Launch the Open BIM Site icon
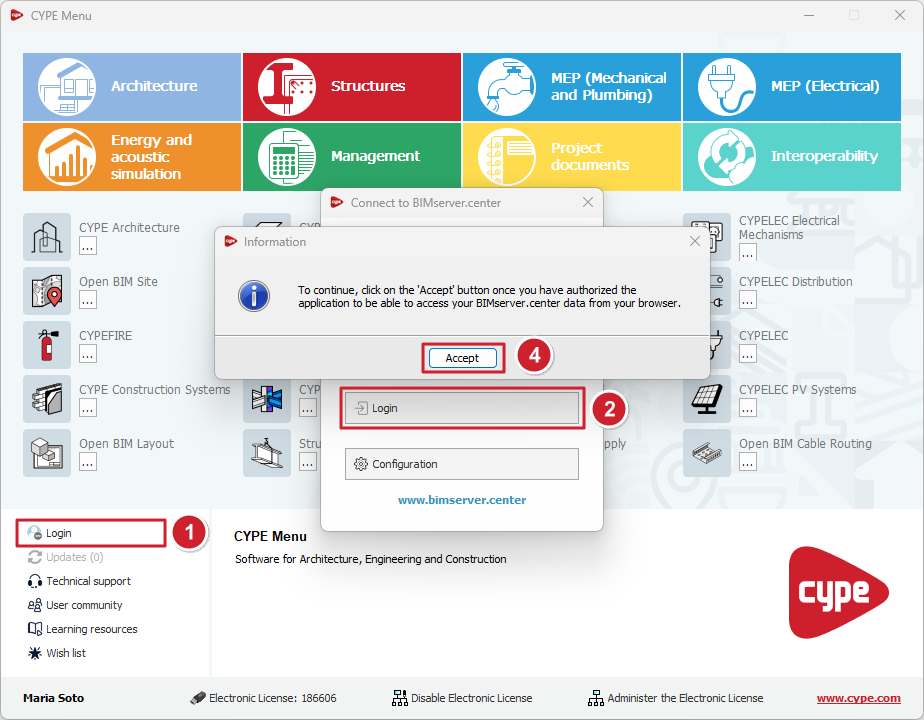The image size is (924, 720). (47, 291)
